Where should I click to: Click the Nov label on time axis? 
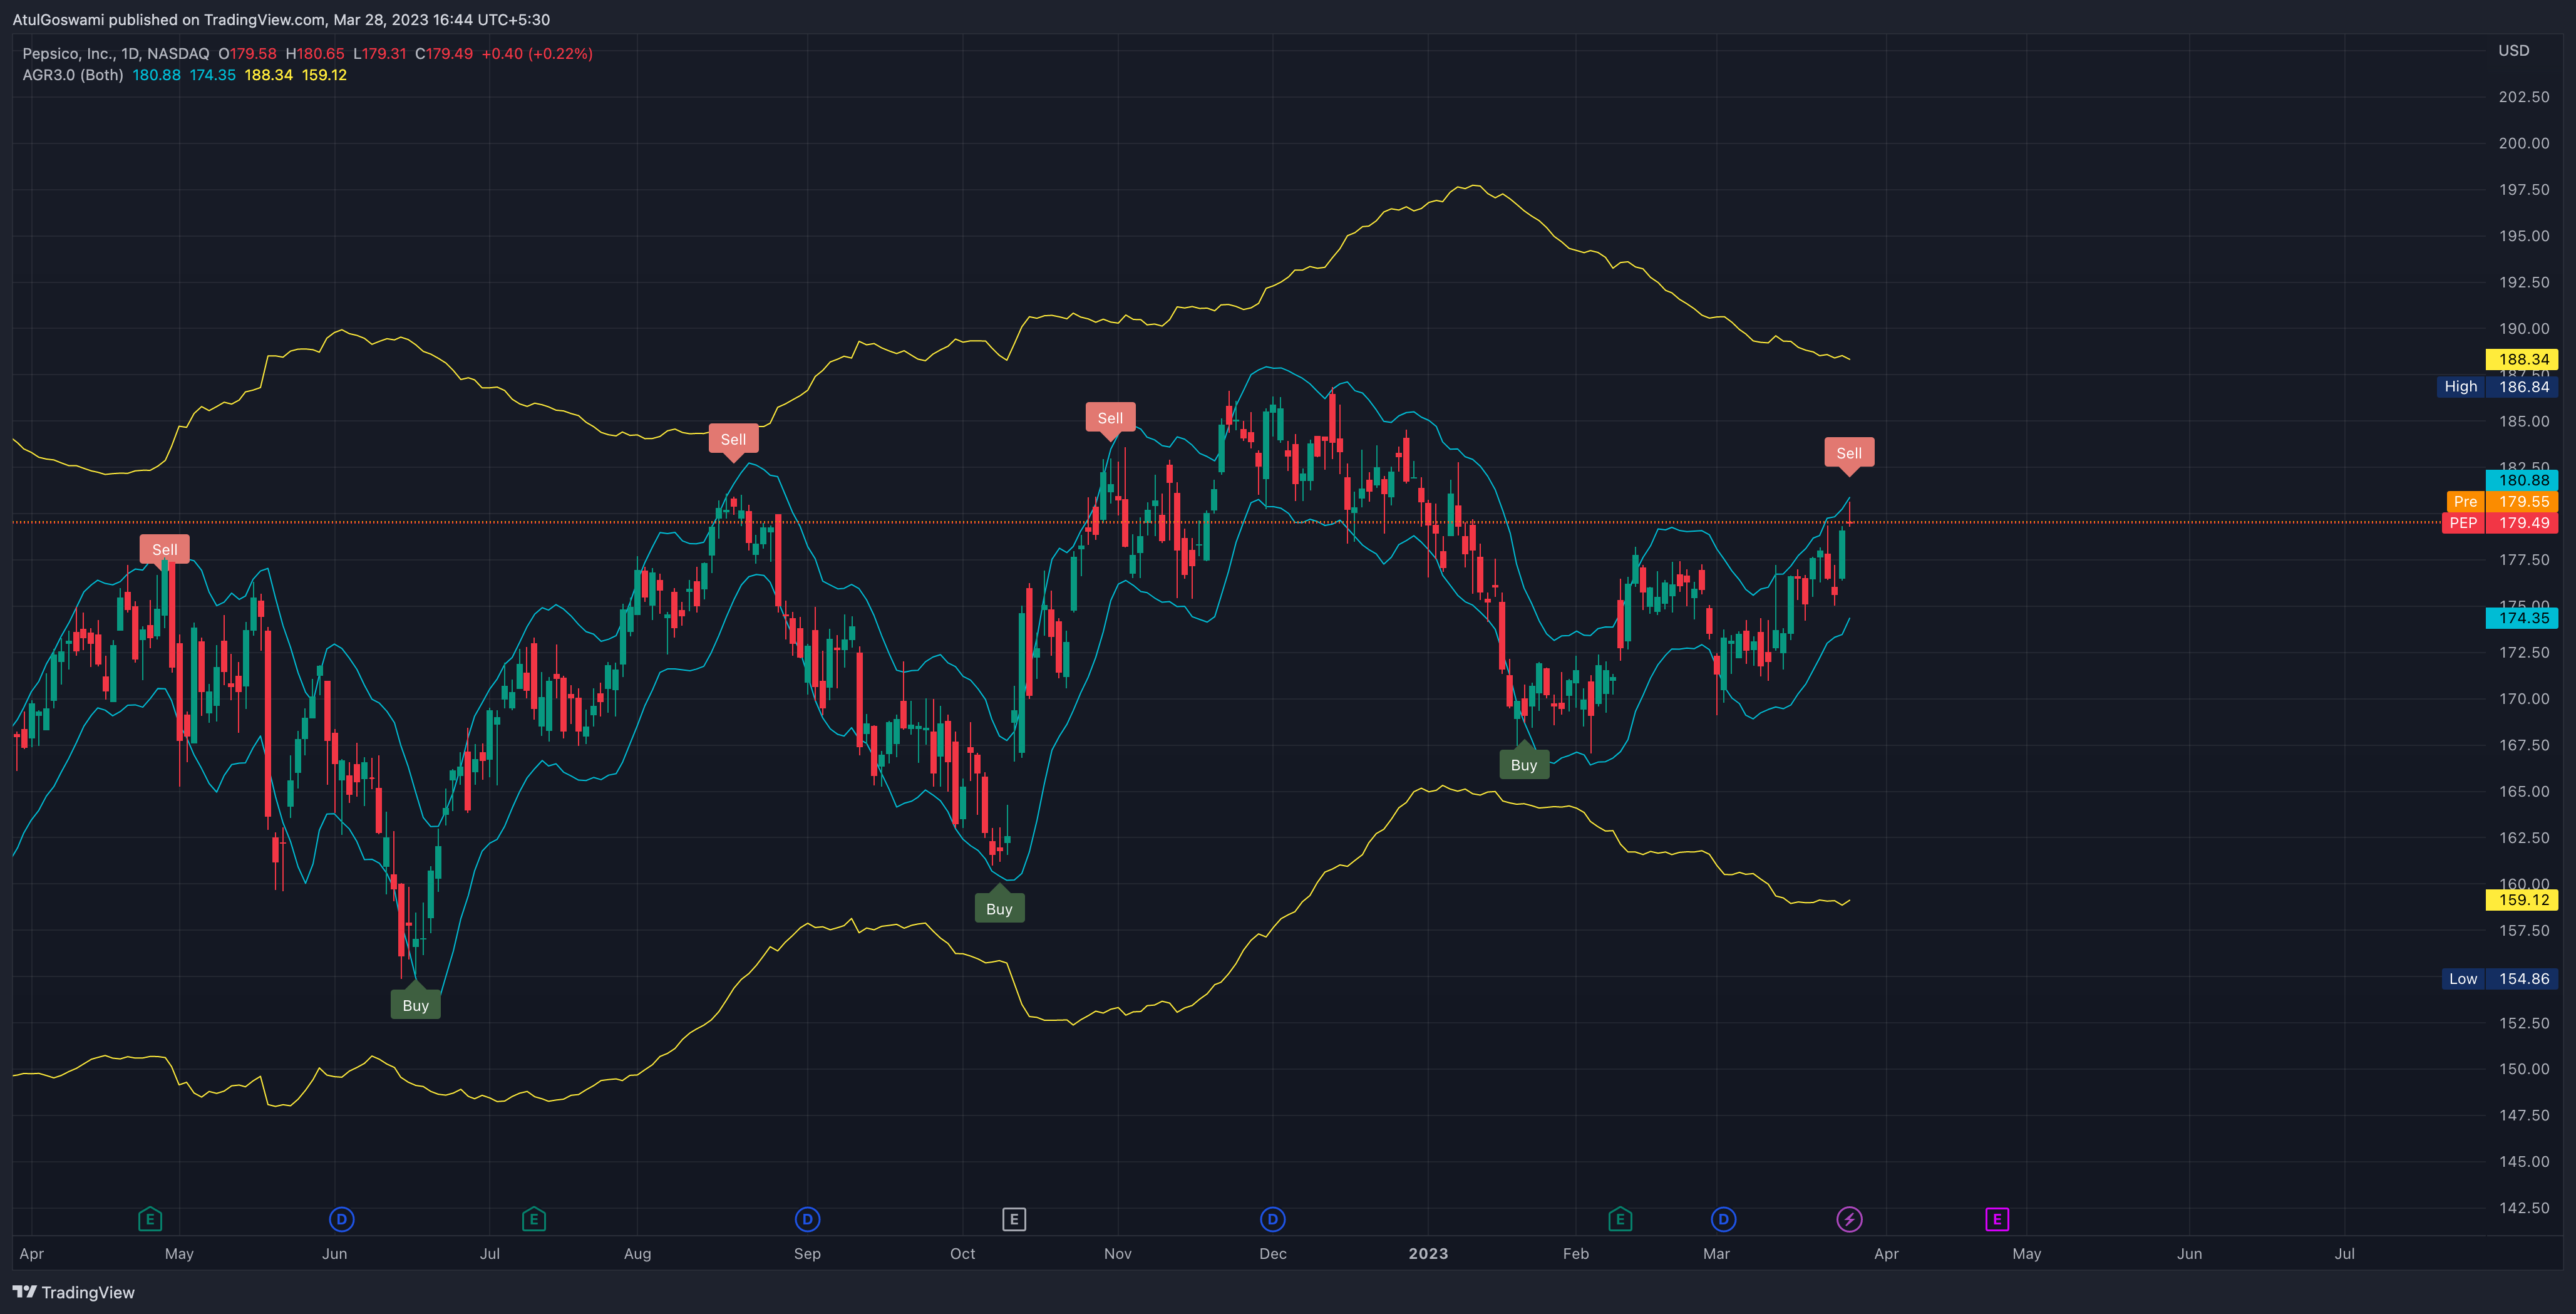click(1117, 1254)
